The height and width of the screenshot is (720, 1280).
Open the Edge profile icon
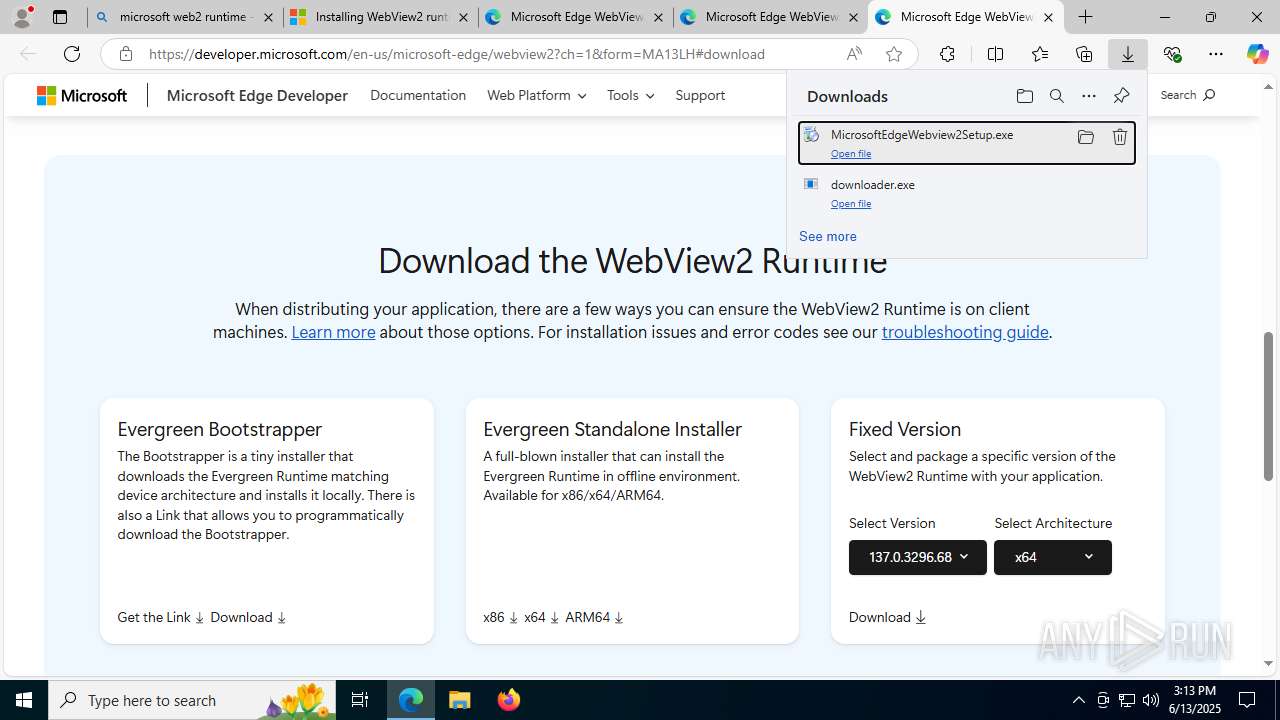[22, 16]
